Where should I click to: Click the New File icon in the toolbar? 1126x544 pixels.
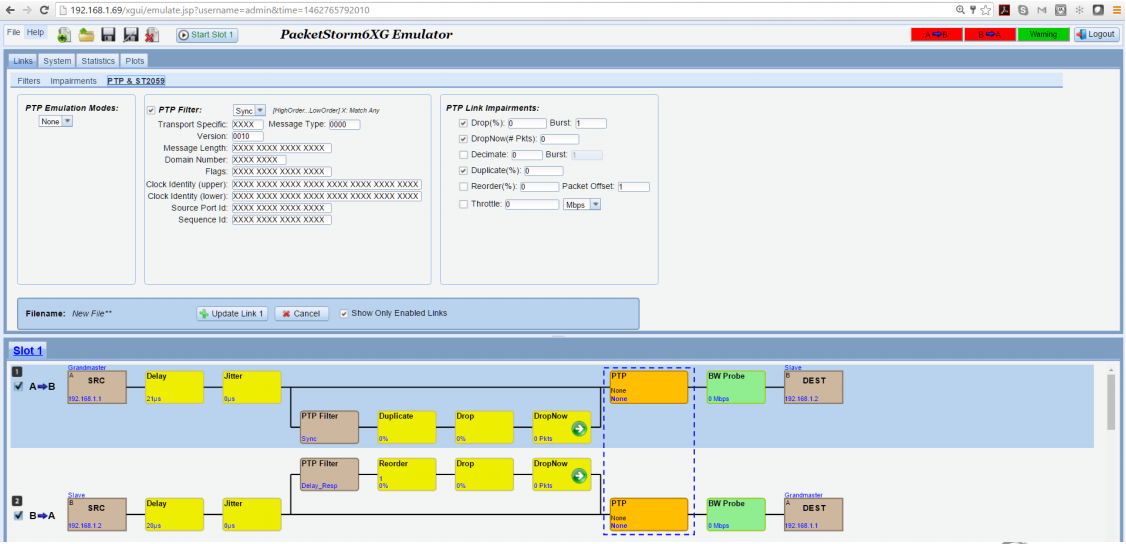[64, 35]
